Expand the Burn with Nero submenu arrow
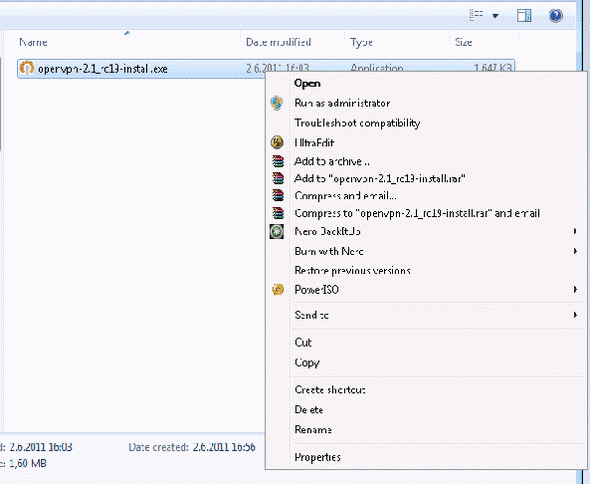590x484 pixels. (x=575, y=251)
